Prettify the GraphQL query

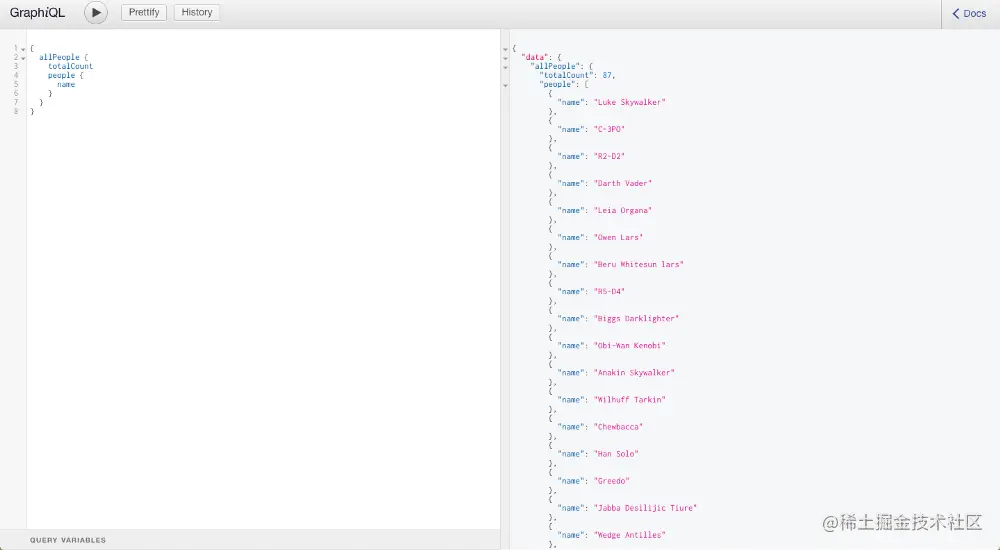pos(144,12)
